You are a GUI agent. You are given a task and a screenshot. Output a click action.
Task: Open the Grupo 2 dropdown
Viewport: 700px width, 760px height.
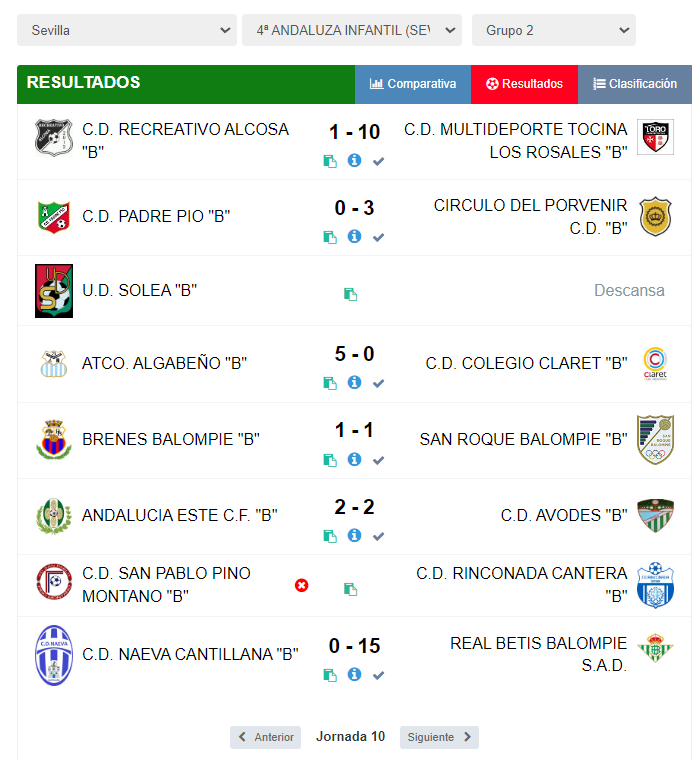click(554, 30)
